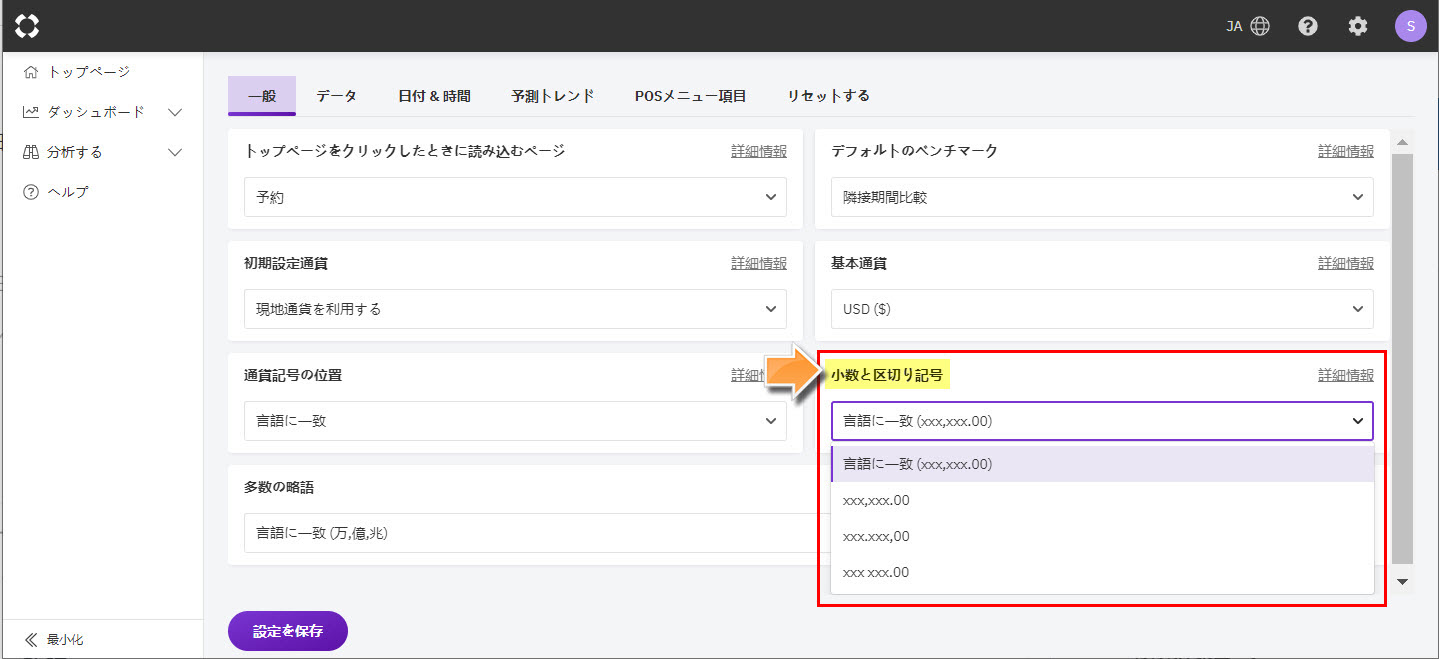The width and height of the screenshot is (1439, 659).
Task: Select the 一般 tab
Action: point(262,96)
